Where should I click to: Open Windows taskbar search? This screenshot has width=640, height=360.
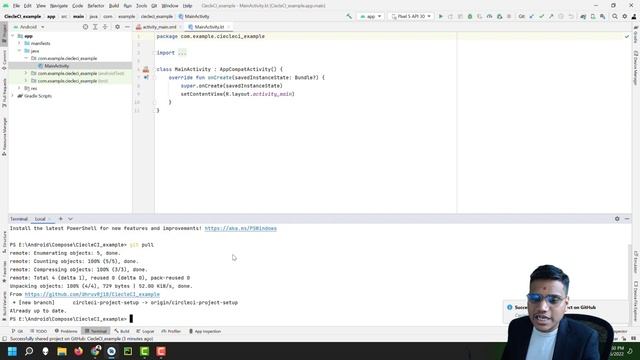pos(29,351)
